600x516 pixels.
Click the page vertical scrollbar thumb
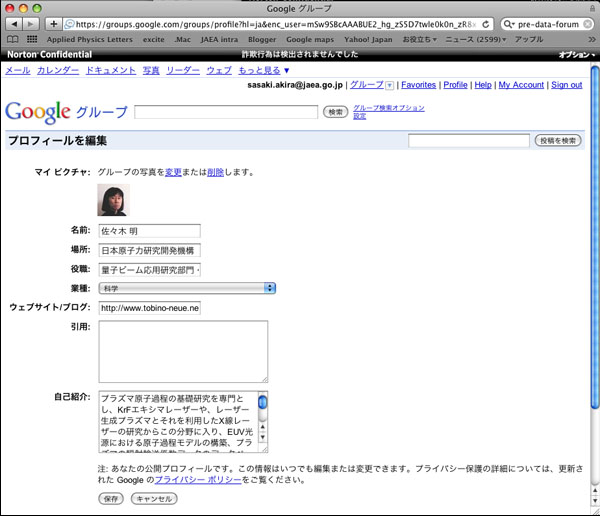pyautogui.click(x=595, y=237)
